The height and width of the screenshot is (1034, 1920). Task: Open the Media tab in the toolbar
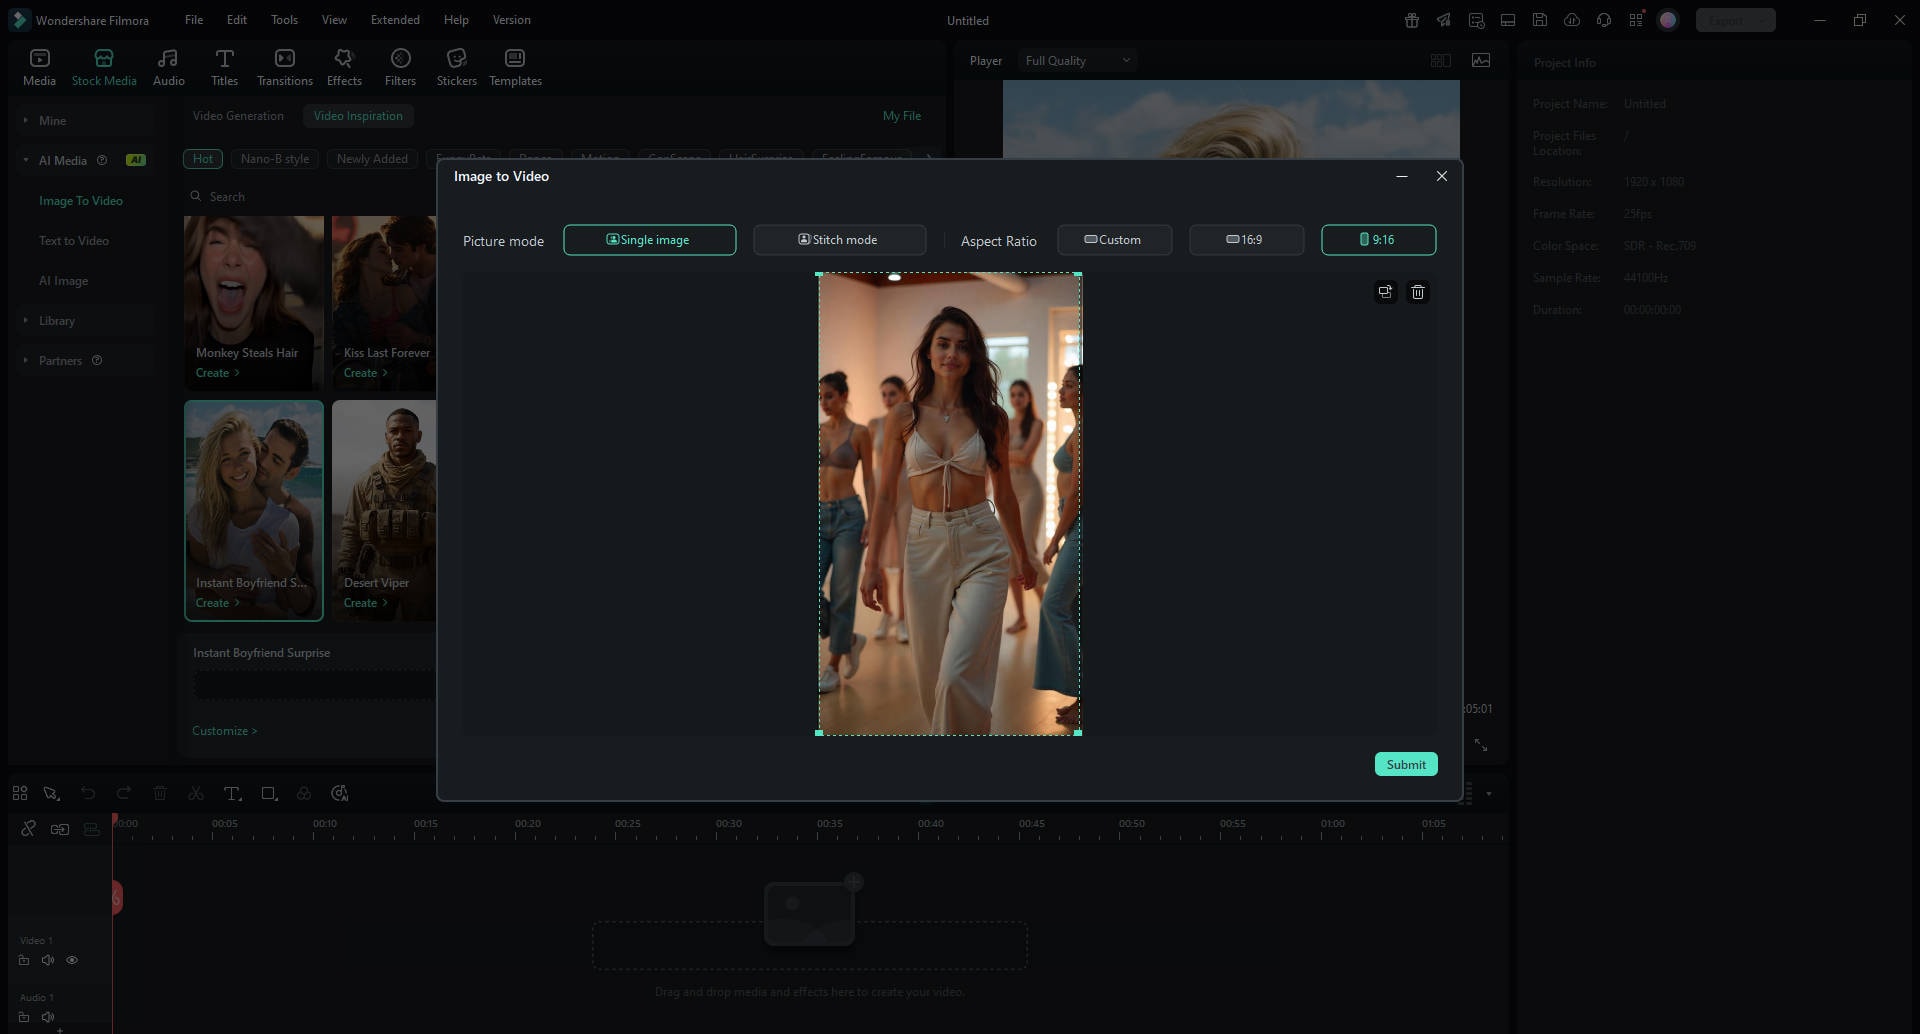point(39,67)
